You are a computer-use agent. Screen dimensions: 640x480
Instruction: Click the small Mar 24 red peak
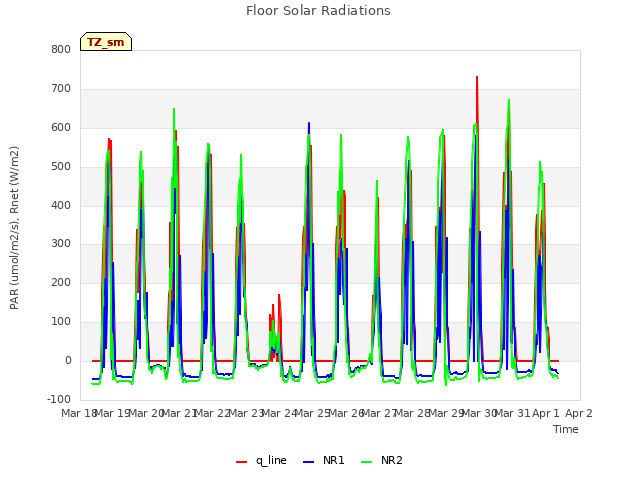point(279,296)
